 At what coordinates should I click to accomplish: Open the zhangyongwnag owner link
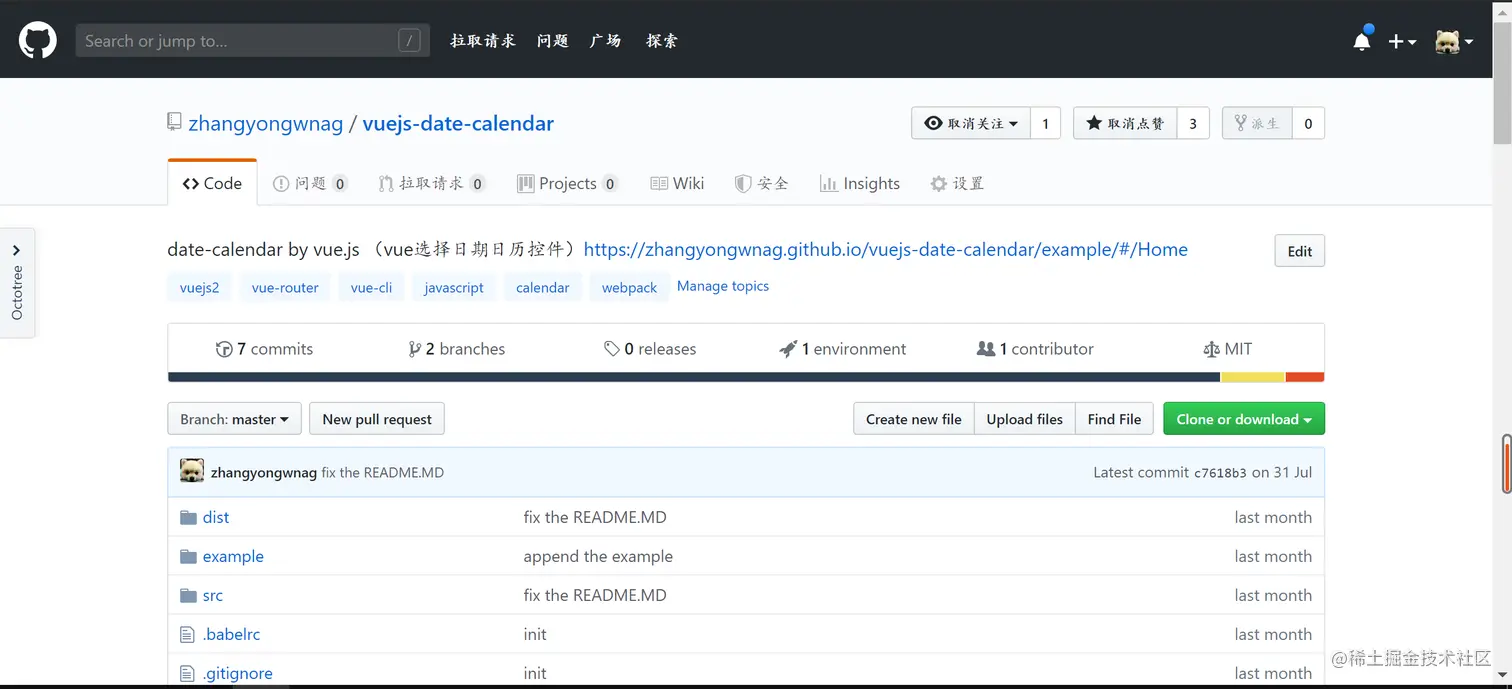[x=266, y=123]
